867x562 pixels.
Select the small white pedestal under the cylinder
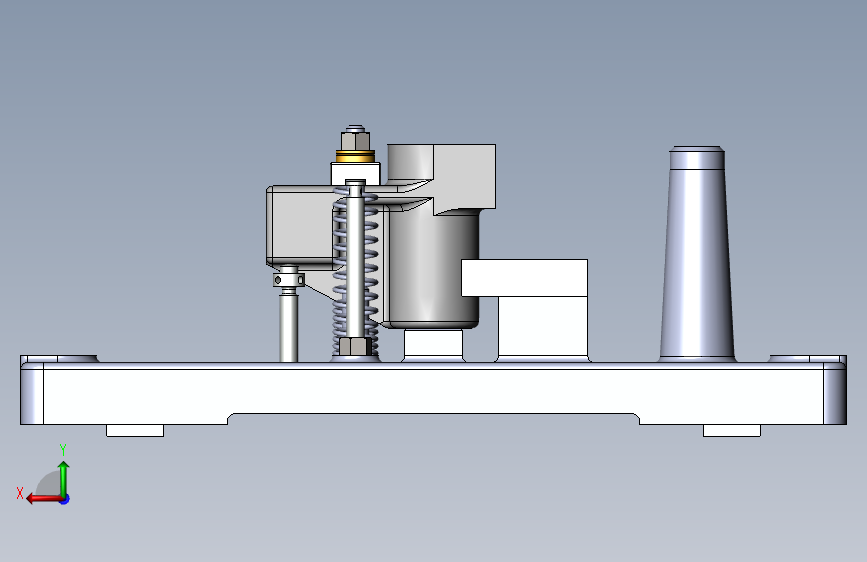(x=433, y=345)
